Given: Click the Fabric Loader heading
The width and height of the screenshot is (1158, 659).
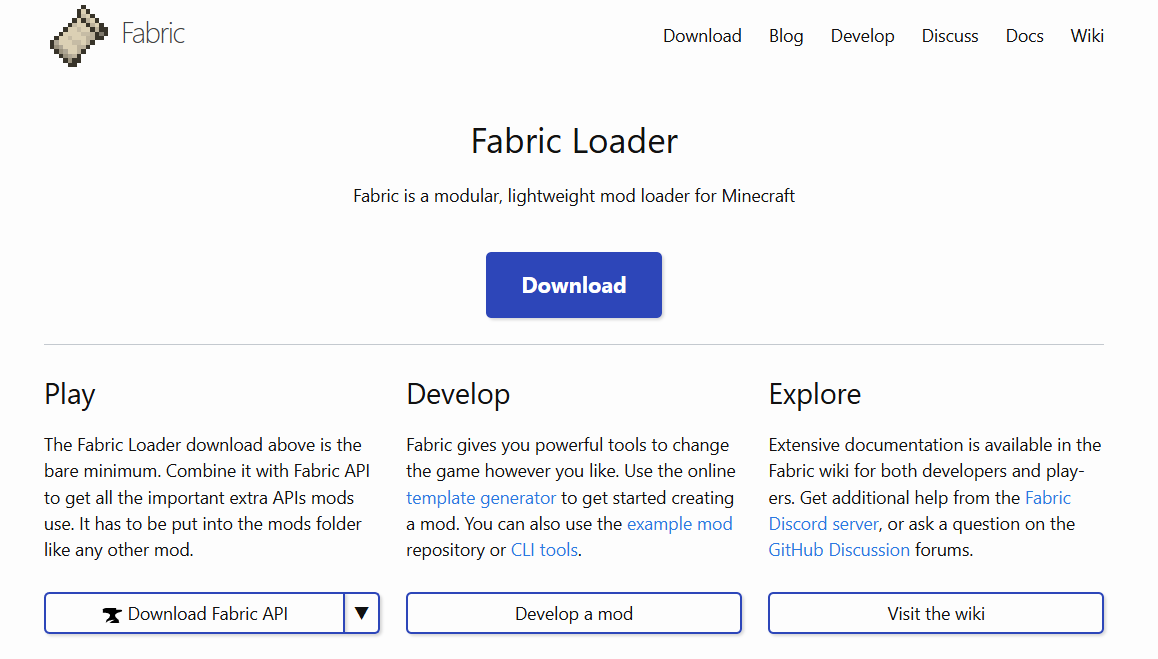Looking at the screenshot, I should (574, 141).
